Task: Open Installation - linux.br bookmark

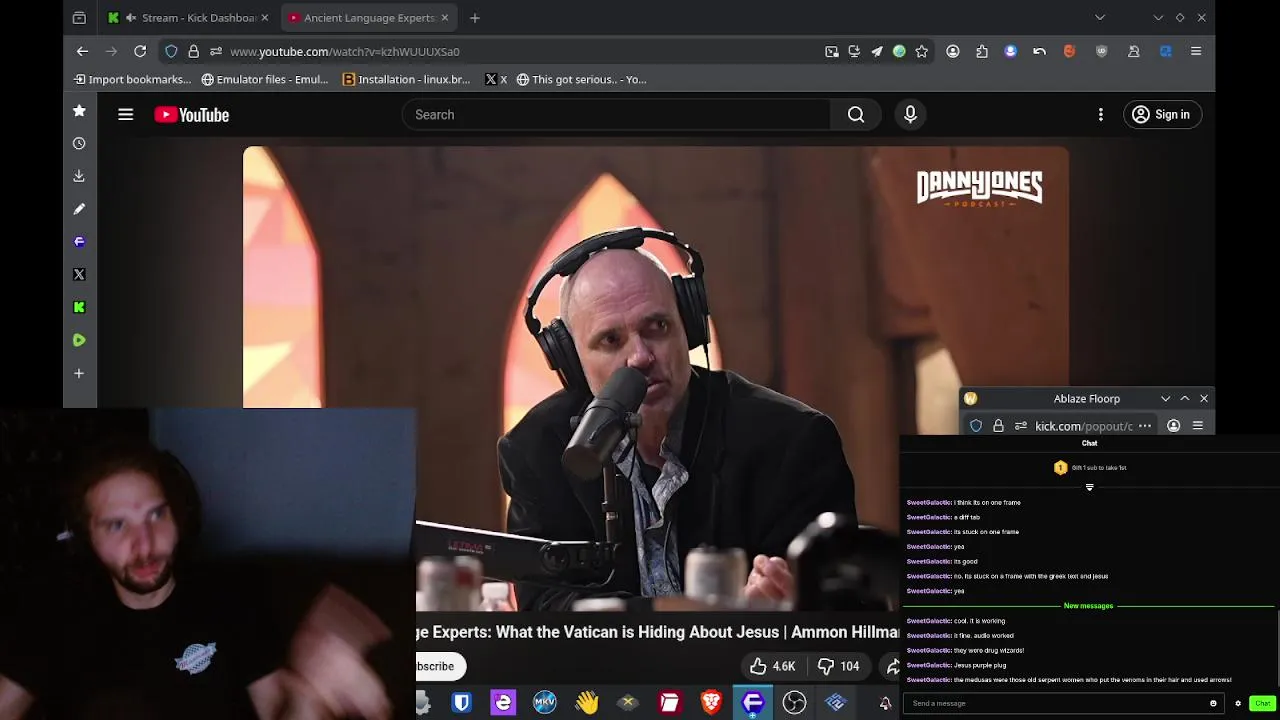Action: [x=406, y=79]
